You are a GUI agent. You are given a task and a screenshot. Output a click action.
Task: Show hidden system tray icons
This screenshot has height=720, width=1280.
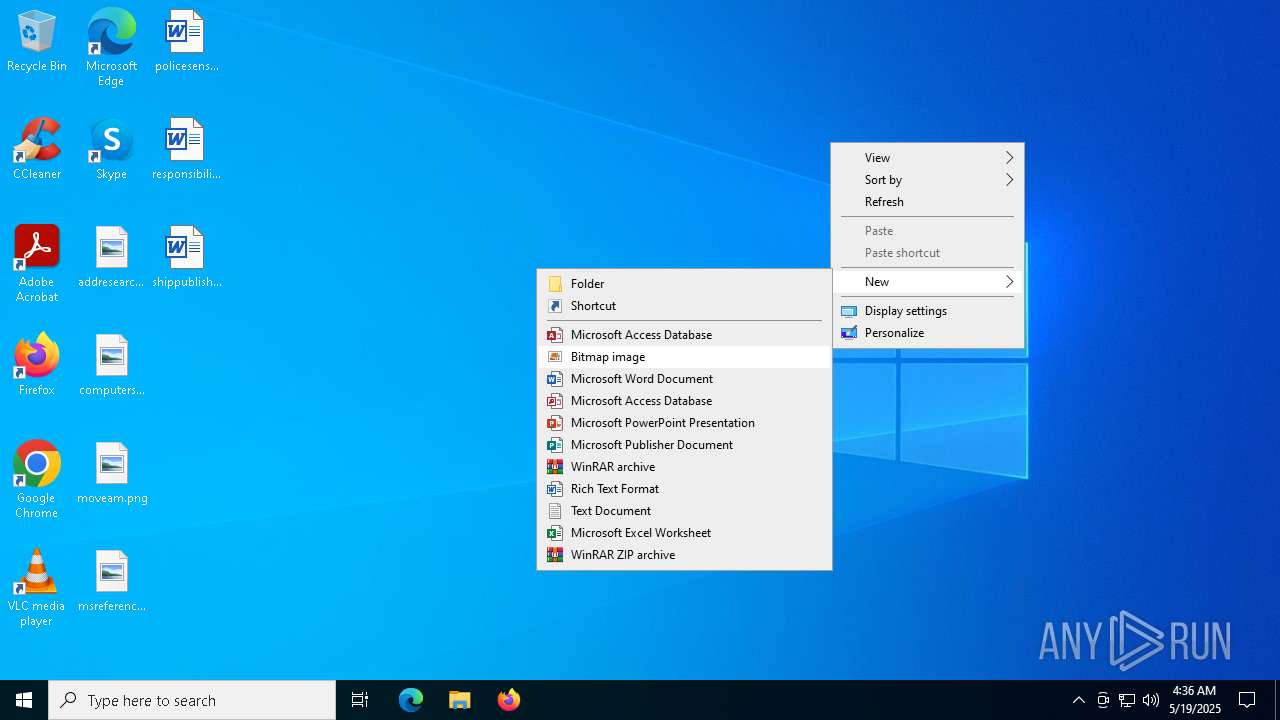point(1078,700)
